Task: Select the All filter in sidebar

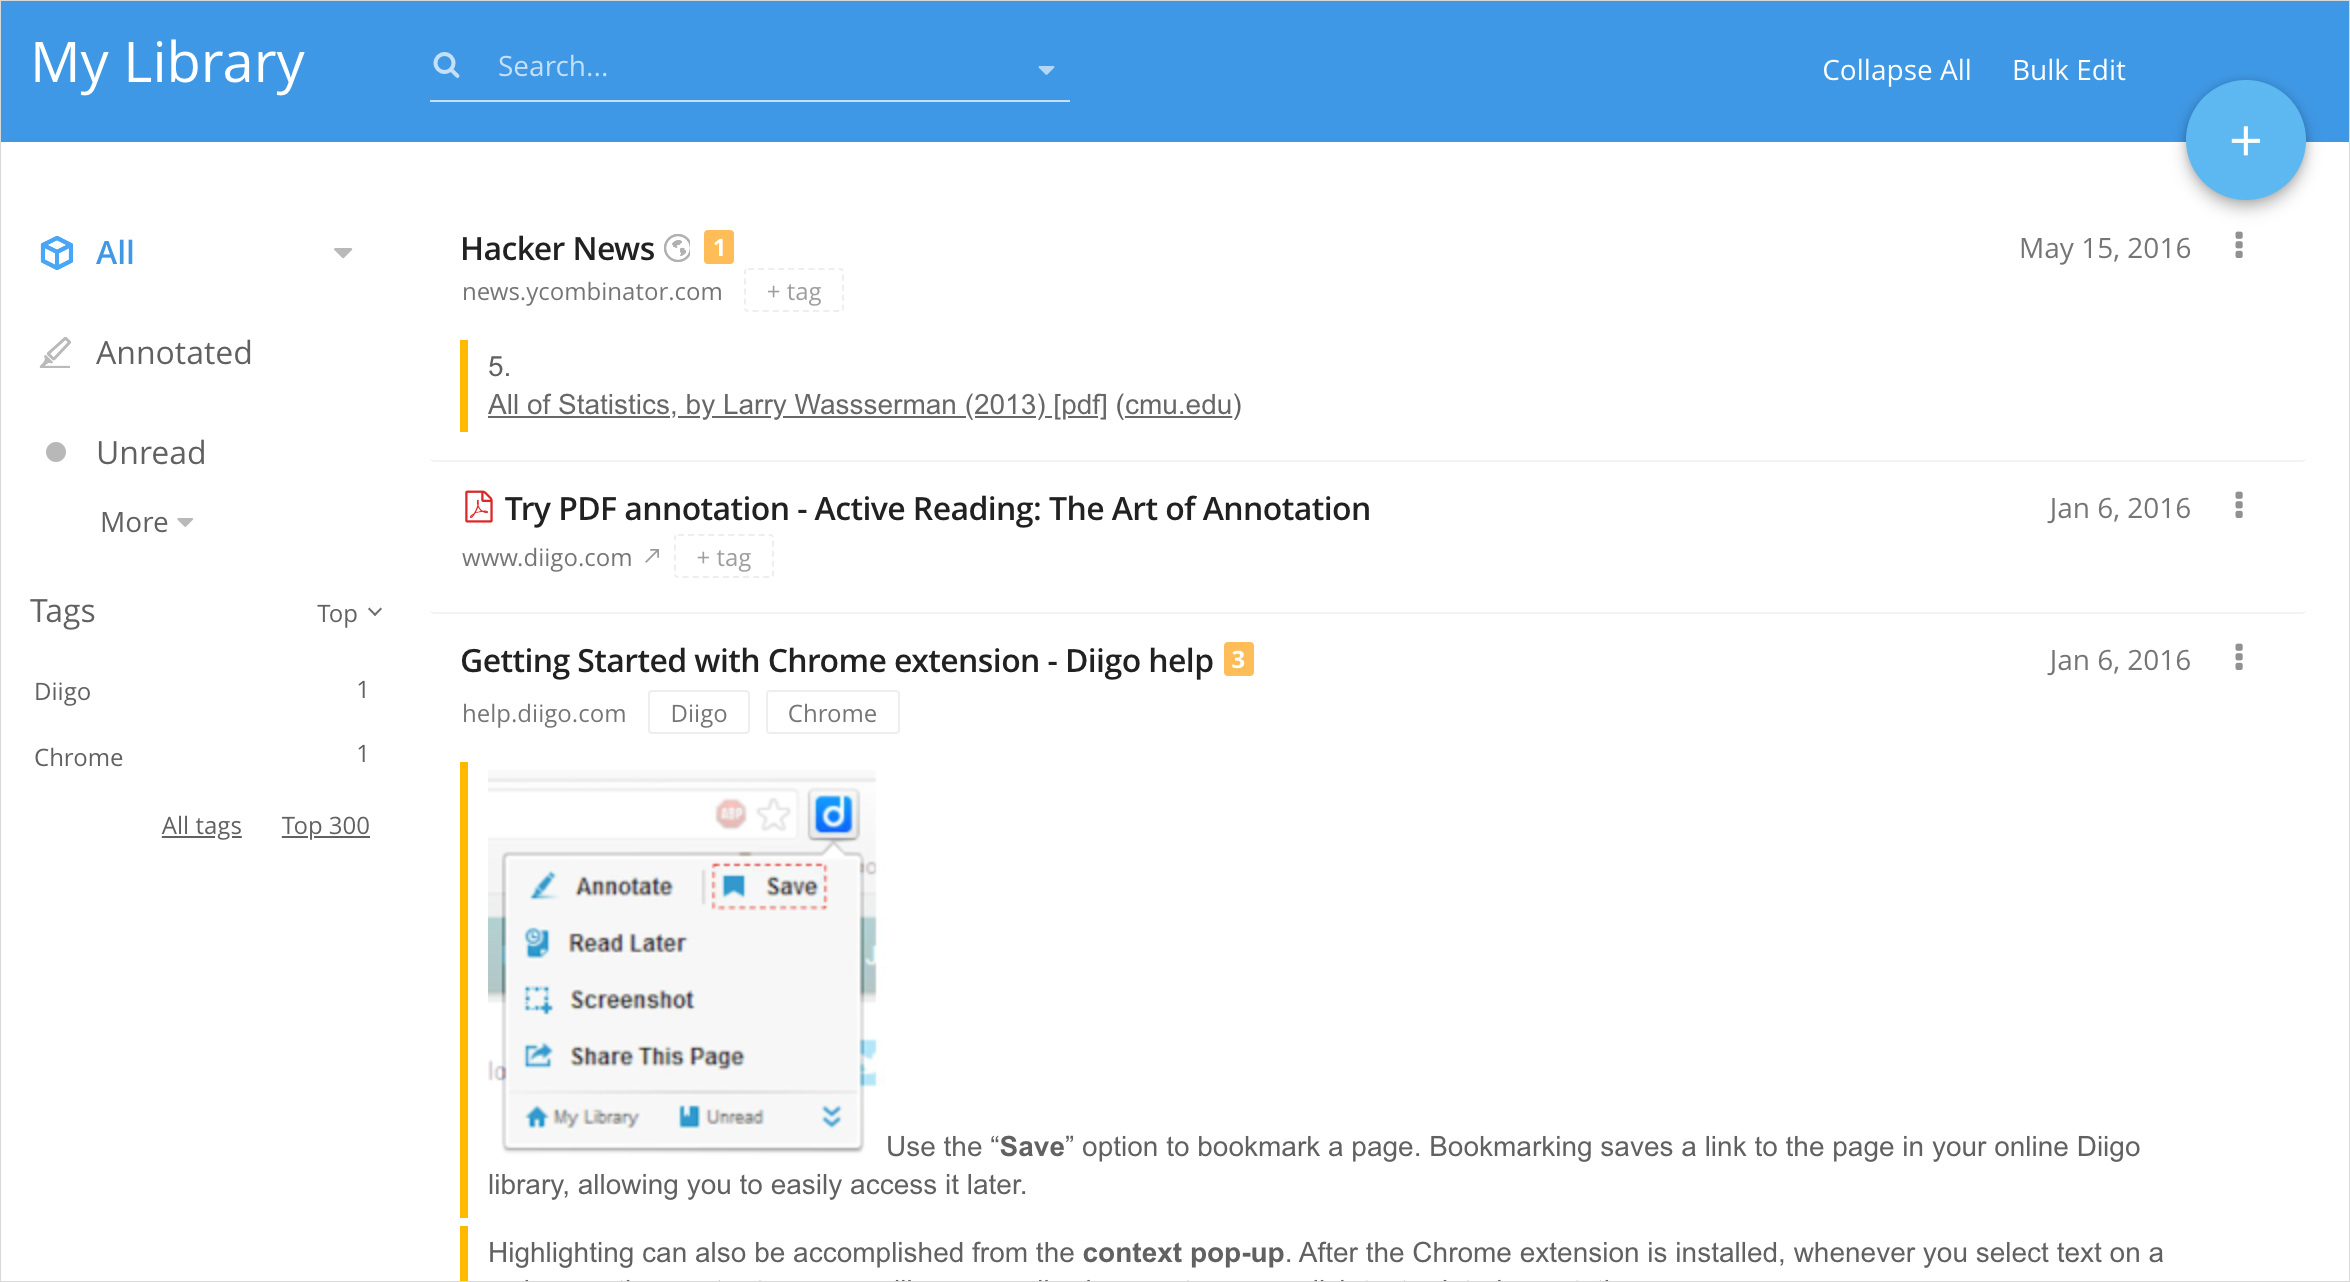Action: pyautogui.click(x=115, y=252)
